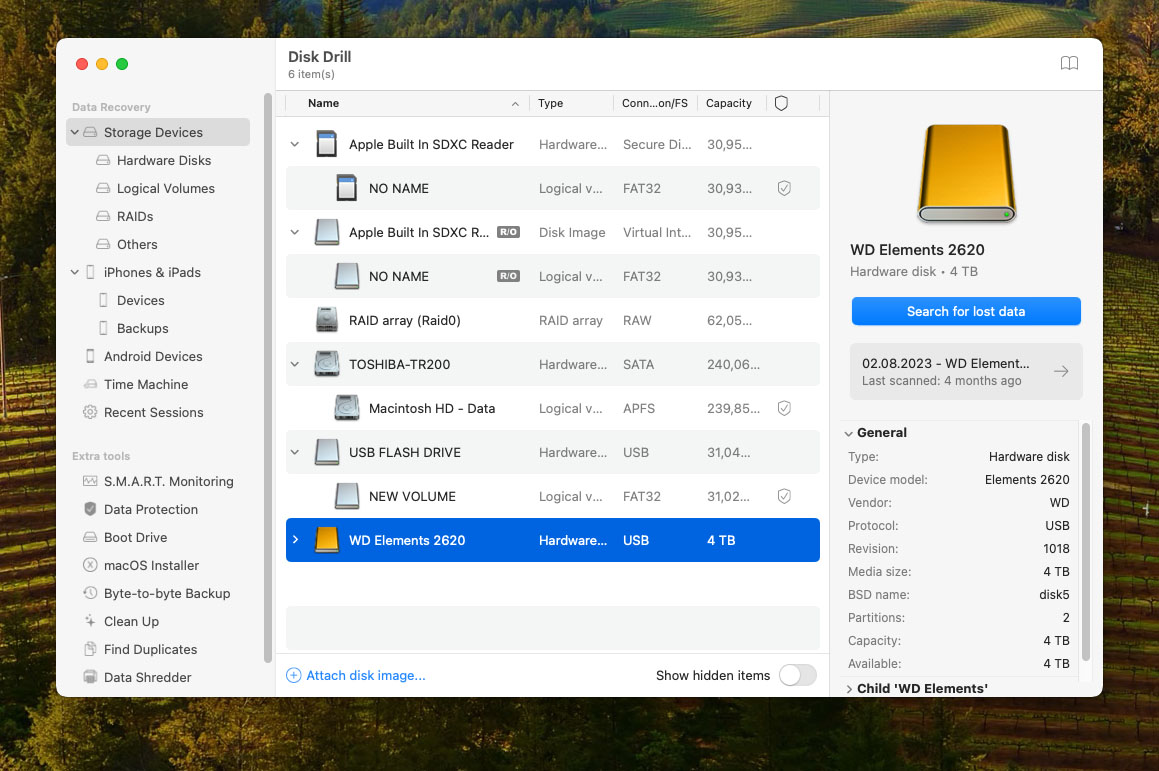The height and width of the screenshot is (771, 1159).
Task: Click the details panel vertical scrollbar
Action: [1086, 541]
